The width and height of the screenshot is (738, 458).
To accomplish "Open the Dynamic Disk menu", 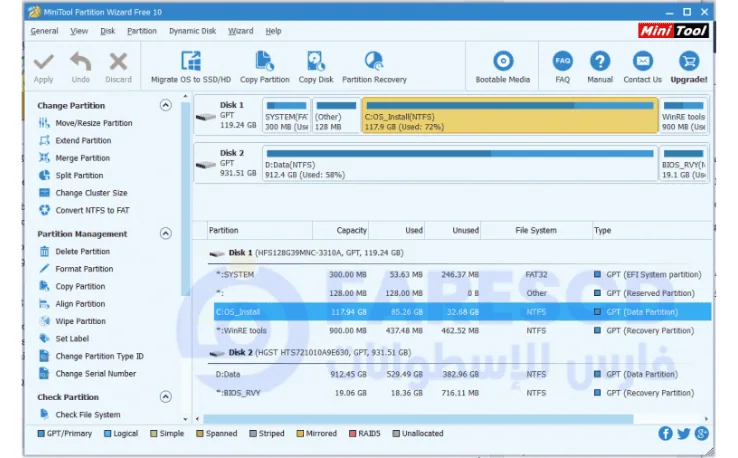I will pos(192,31).
